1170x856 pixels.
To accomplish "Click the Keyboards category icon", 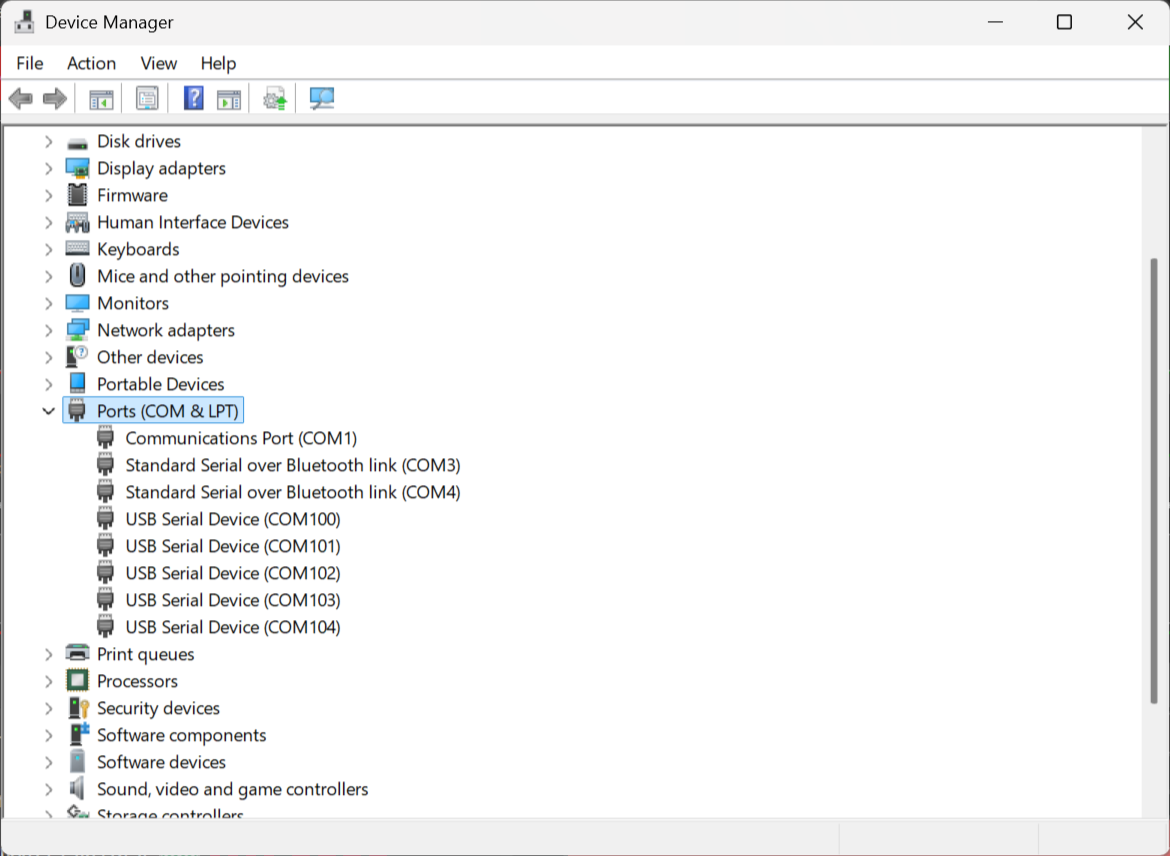I will 77,249.
